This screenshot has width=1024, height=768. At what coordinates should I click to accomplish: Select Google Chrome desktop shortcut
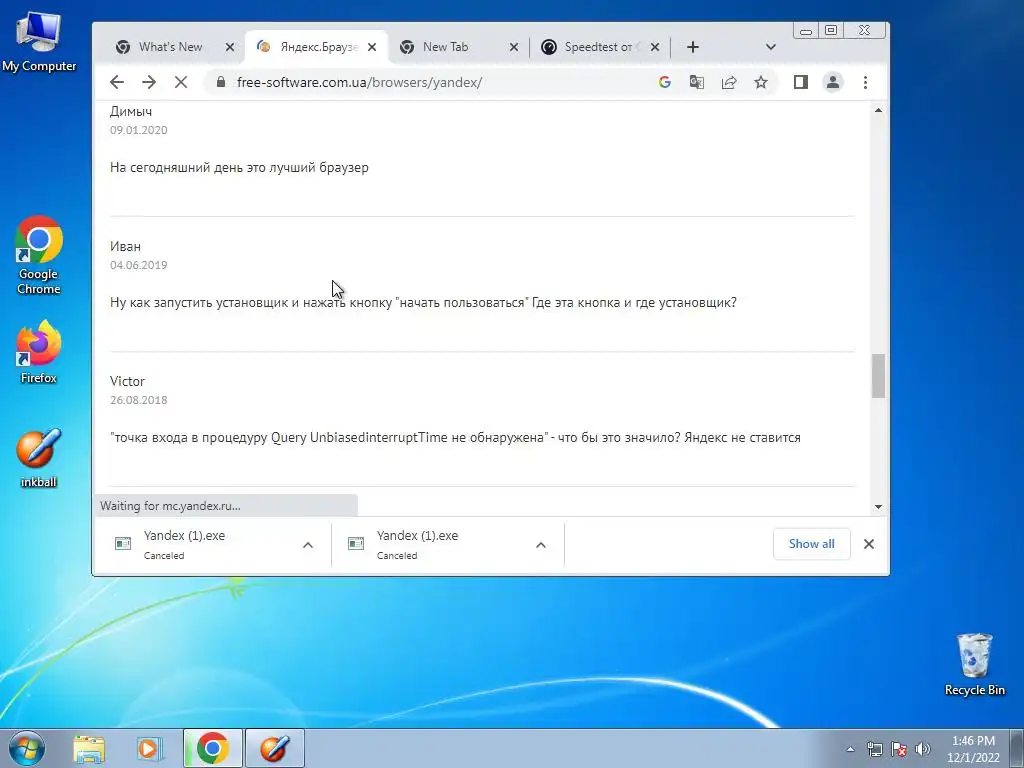point(39,255)
